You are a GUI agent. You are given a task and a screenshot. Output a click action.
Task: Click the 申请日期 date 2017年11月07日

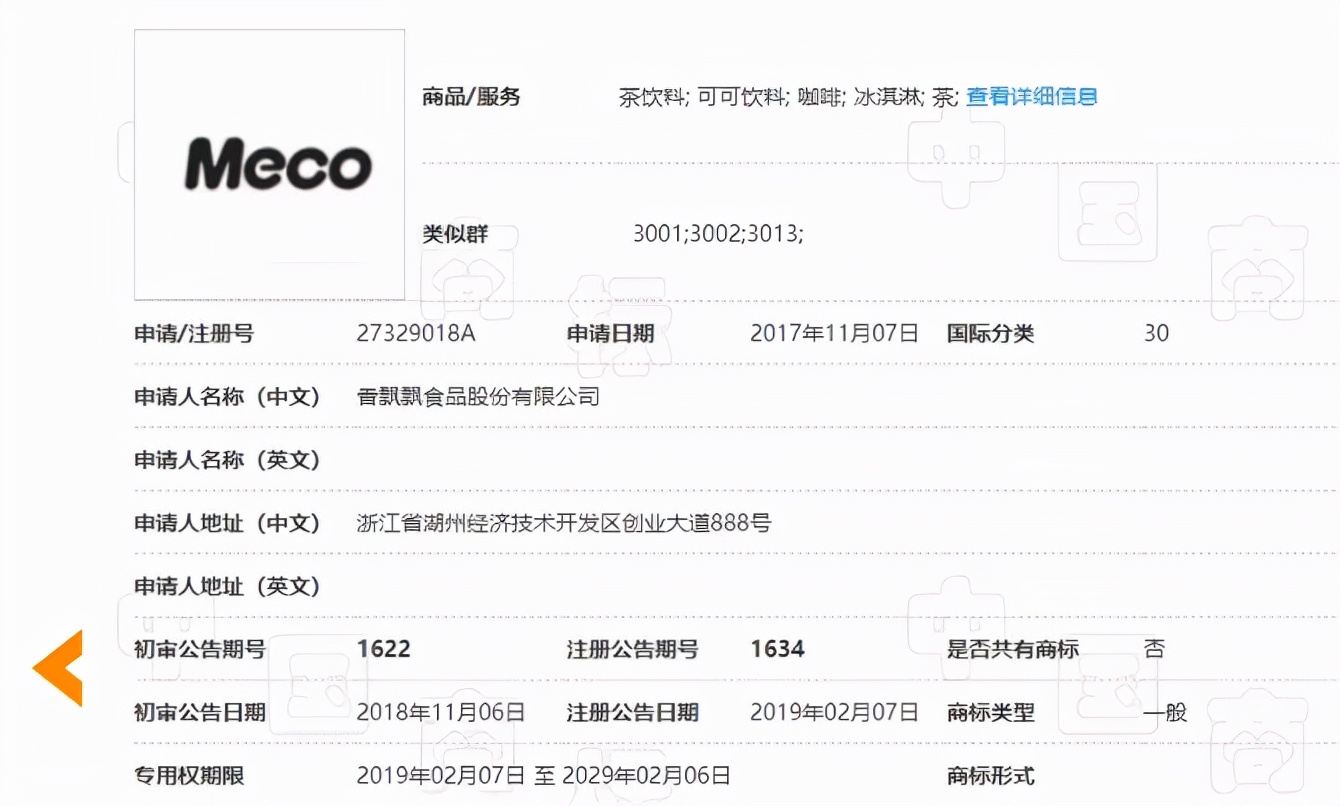[834, 333]
